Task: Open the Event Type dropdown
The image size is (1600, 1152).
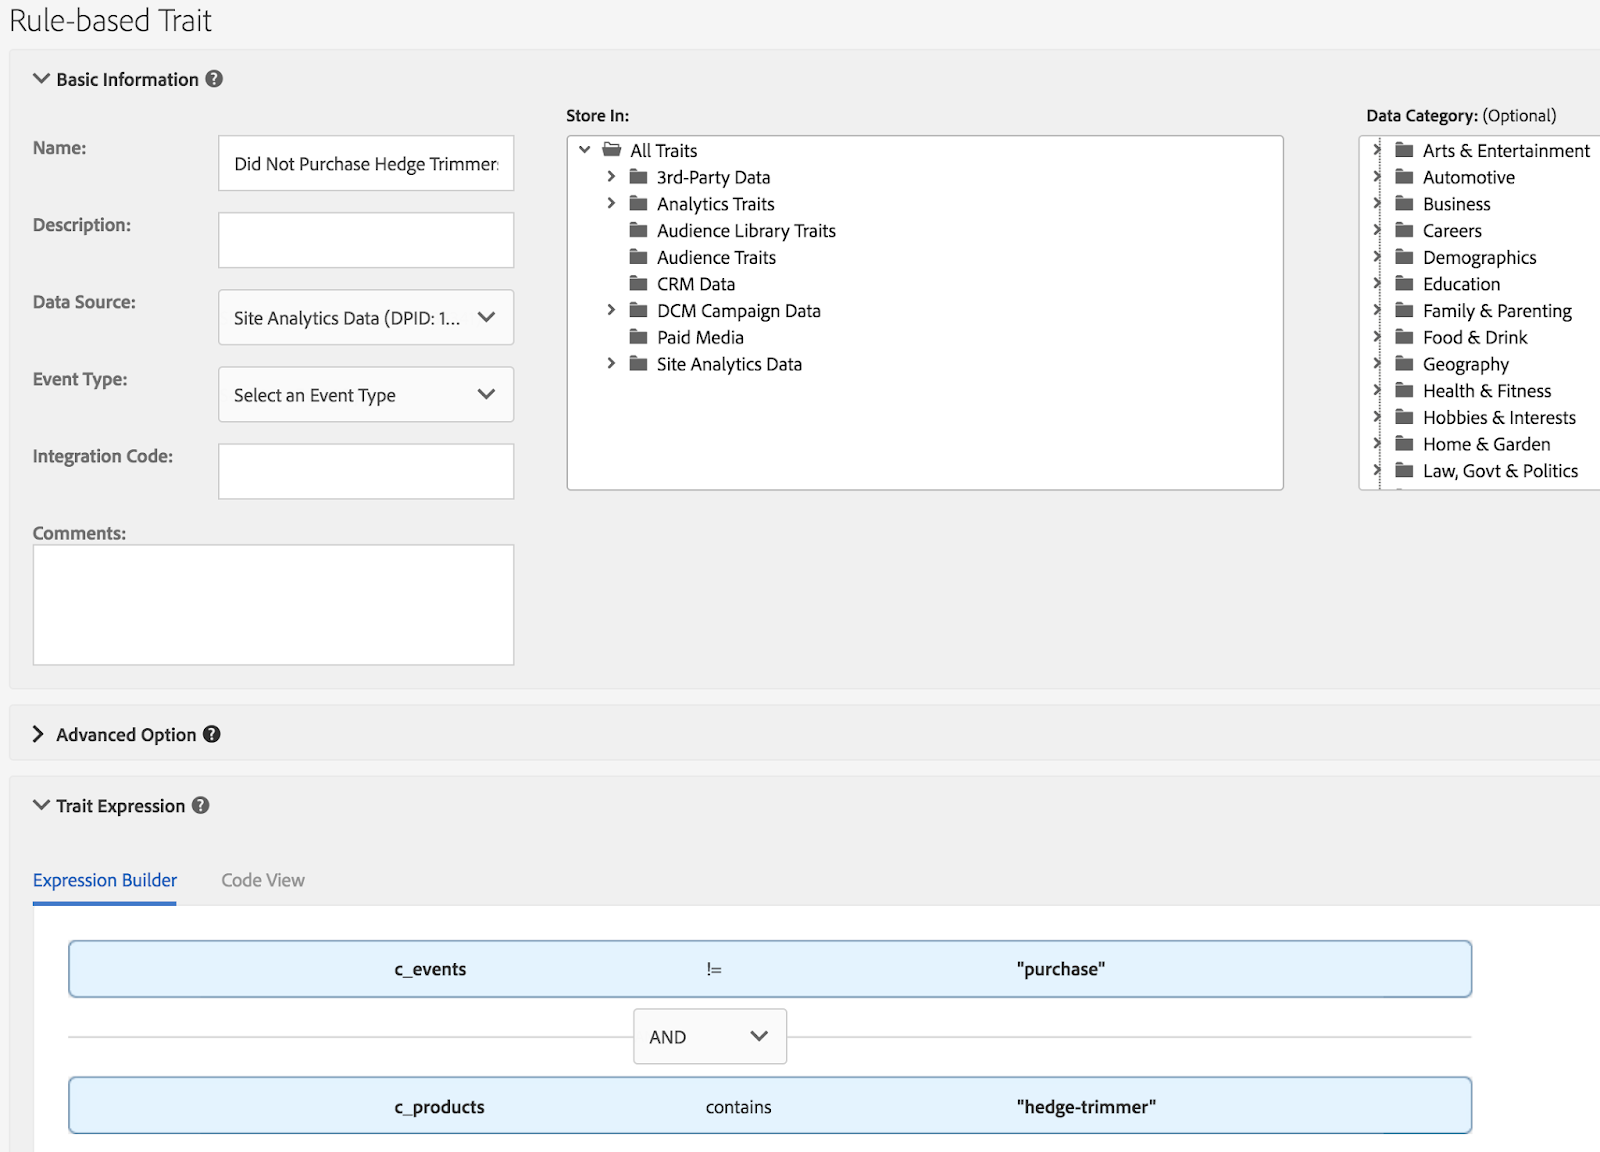Action: point(366,394)
